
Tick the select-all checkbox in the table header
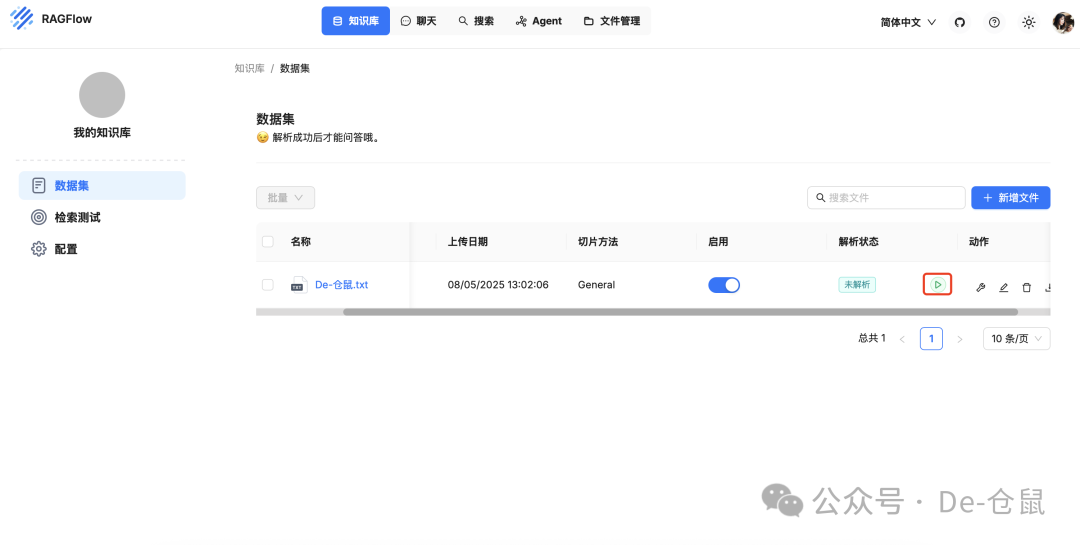coord(268,242)
